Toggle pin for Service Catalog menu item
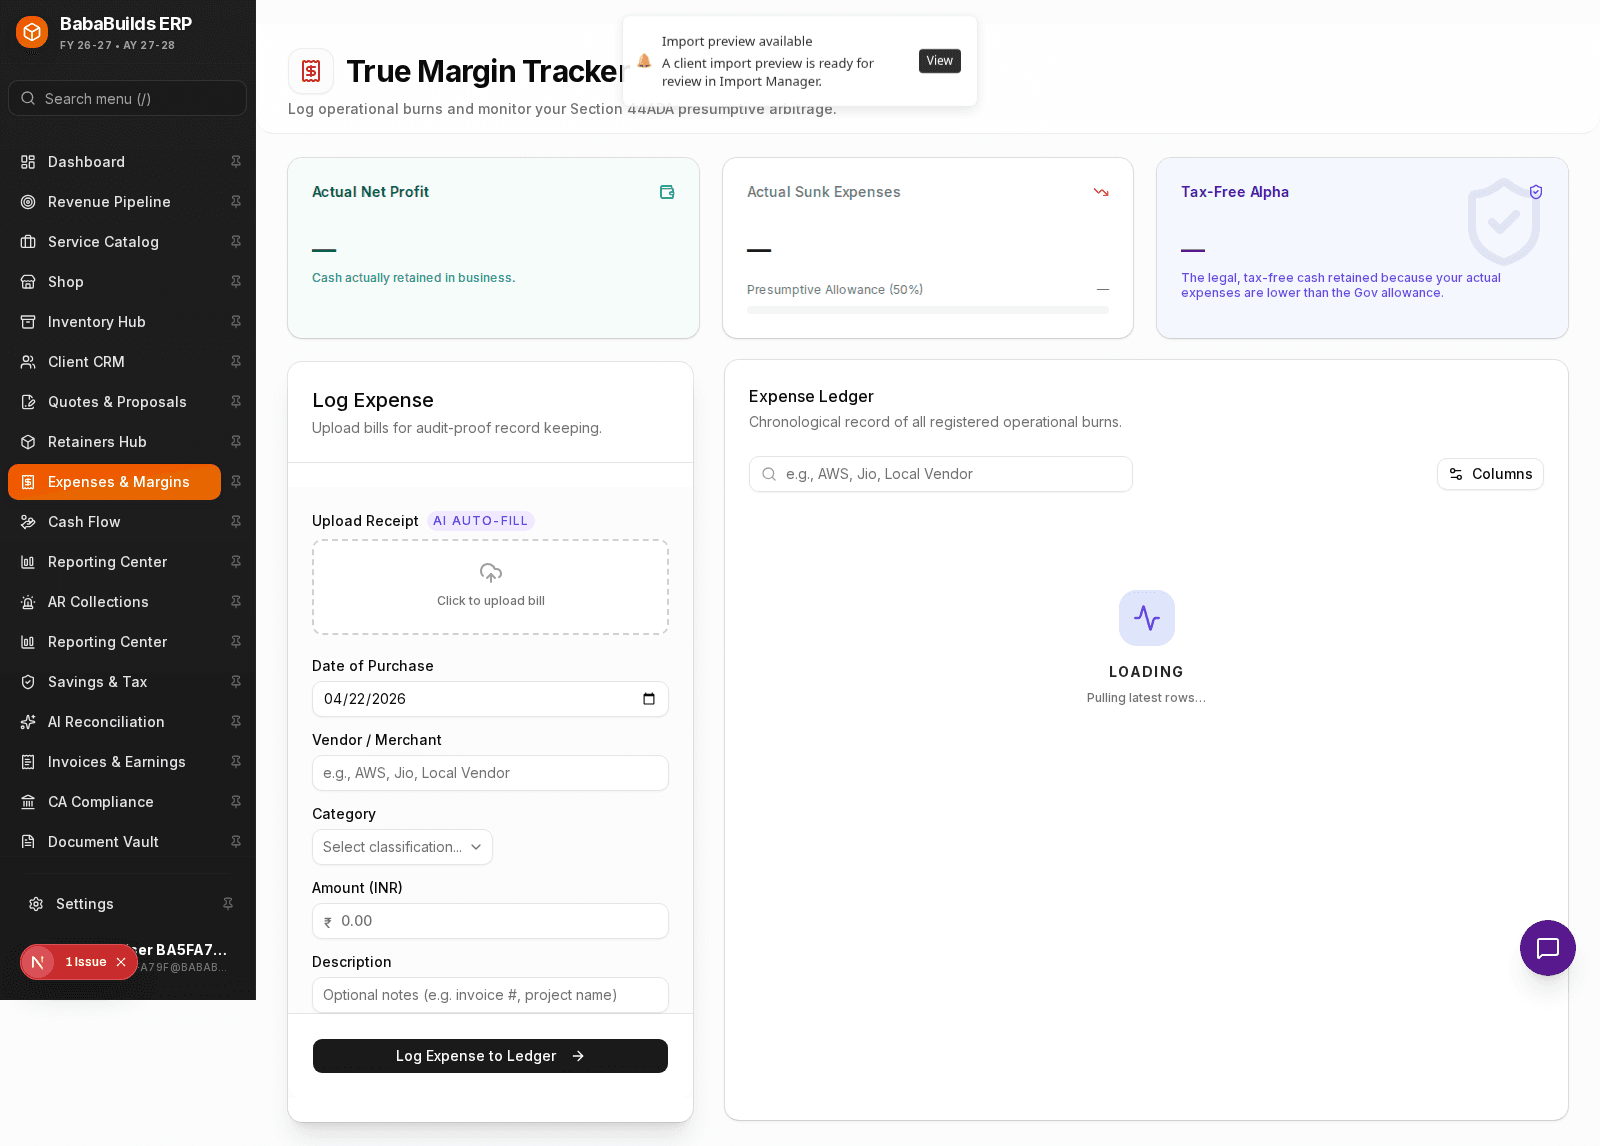1600x1146 pixels. click(236, 242)
